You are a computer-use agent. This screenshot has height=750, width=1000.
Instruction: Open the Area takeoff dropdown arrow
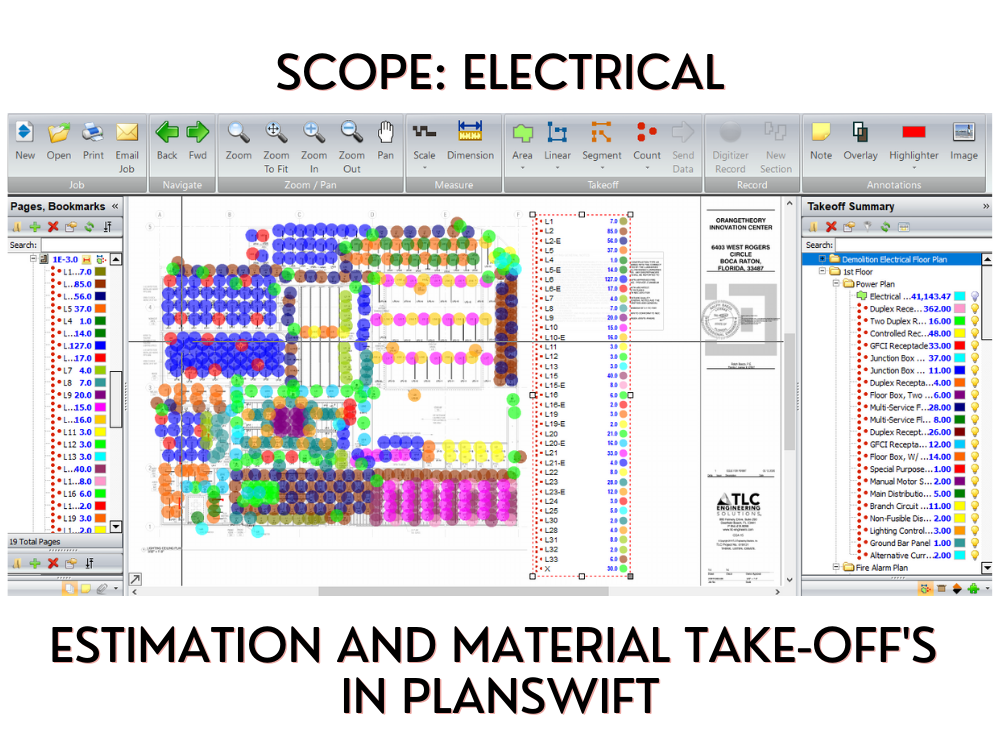(x=522, y=168)
